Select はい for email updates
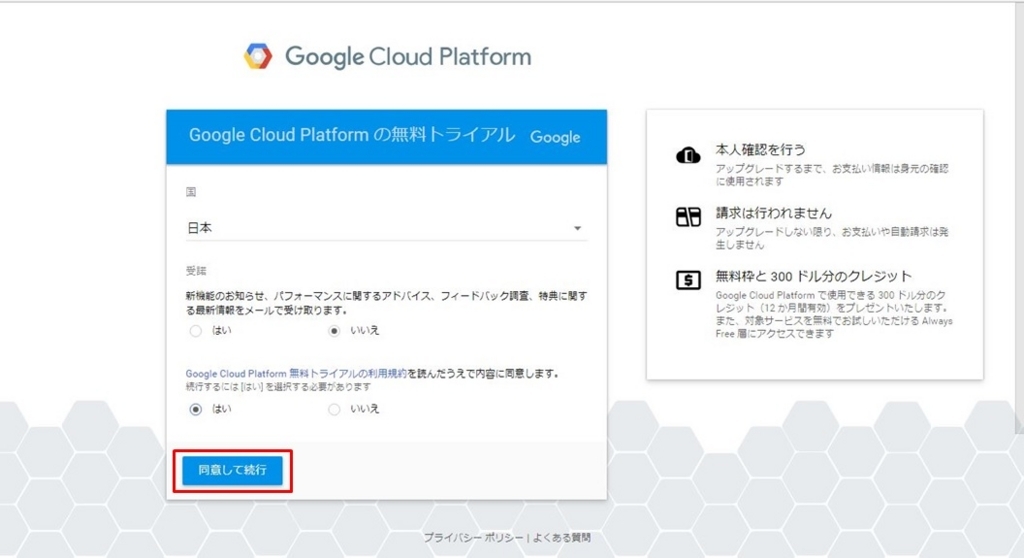Image resolution: width=1024 pixels, height=558 pixels. [x=195, y=331]
